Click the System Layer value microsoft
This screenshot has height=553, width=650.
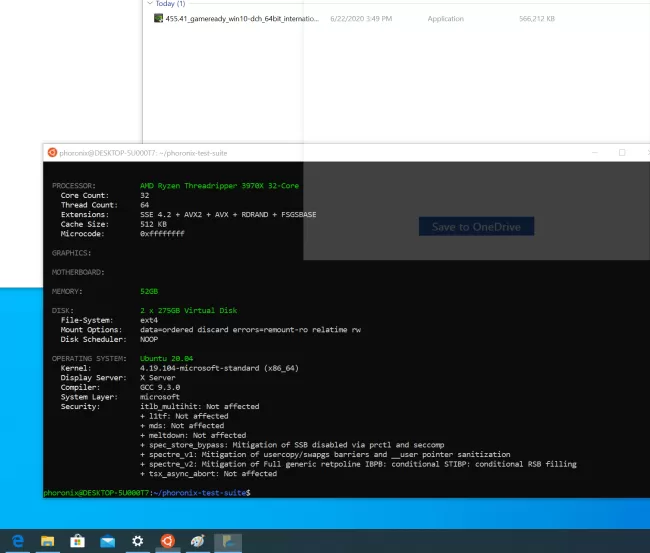pos(160,397)
